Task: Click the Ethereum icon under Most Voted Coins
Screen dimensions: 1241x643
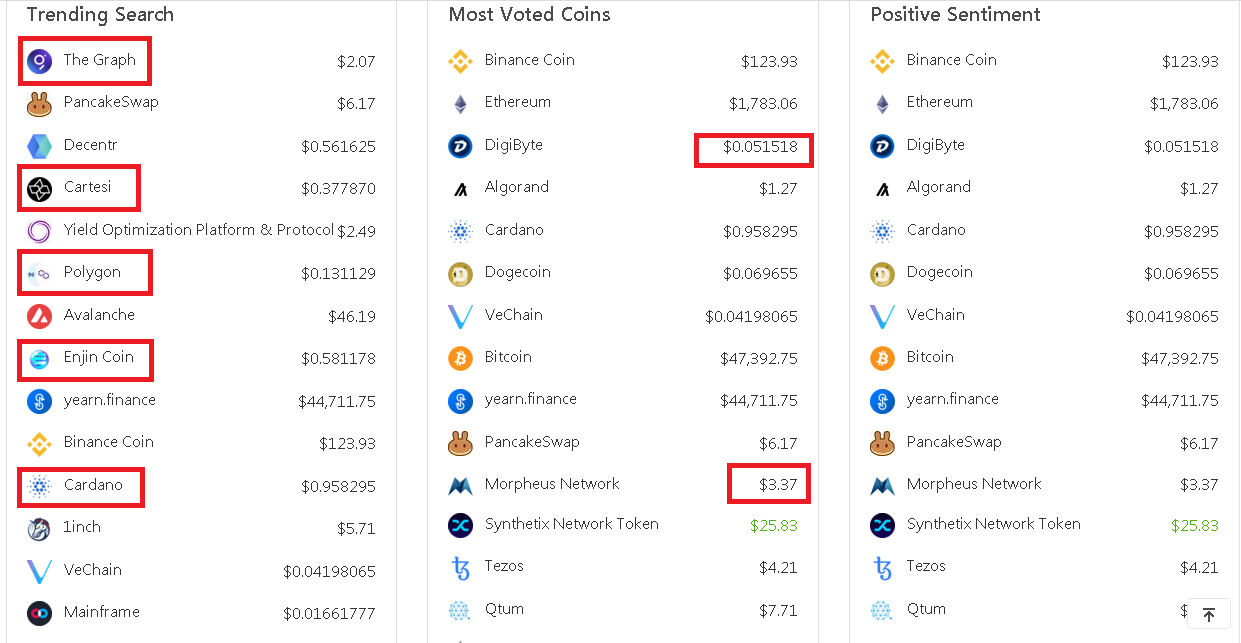Action: [x=460, y=103]
